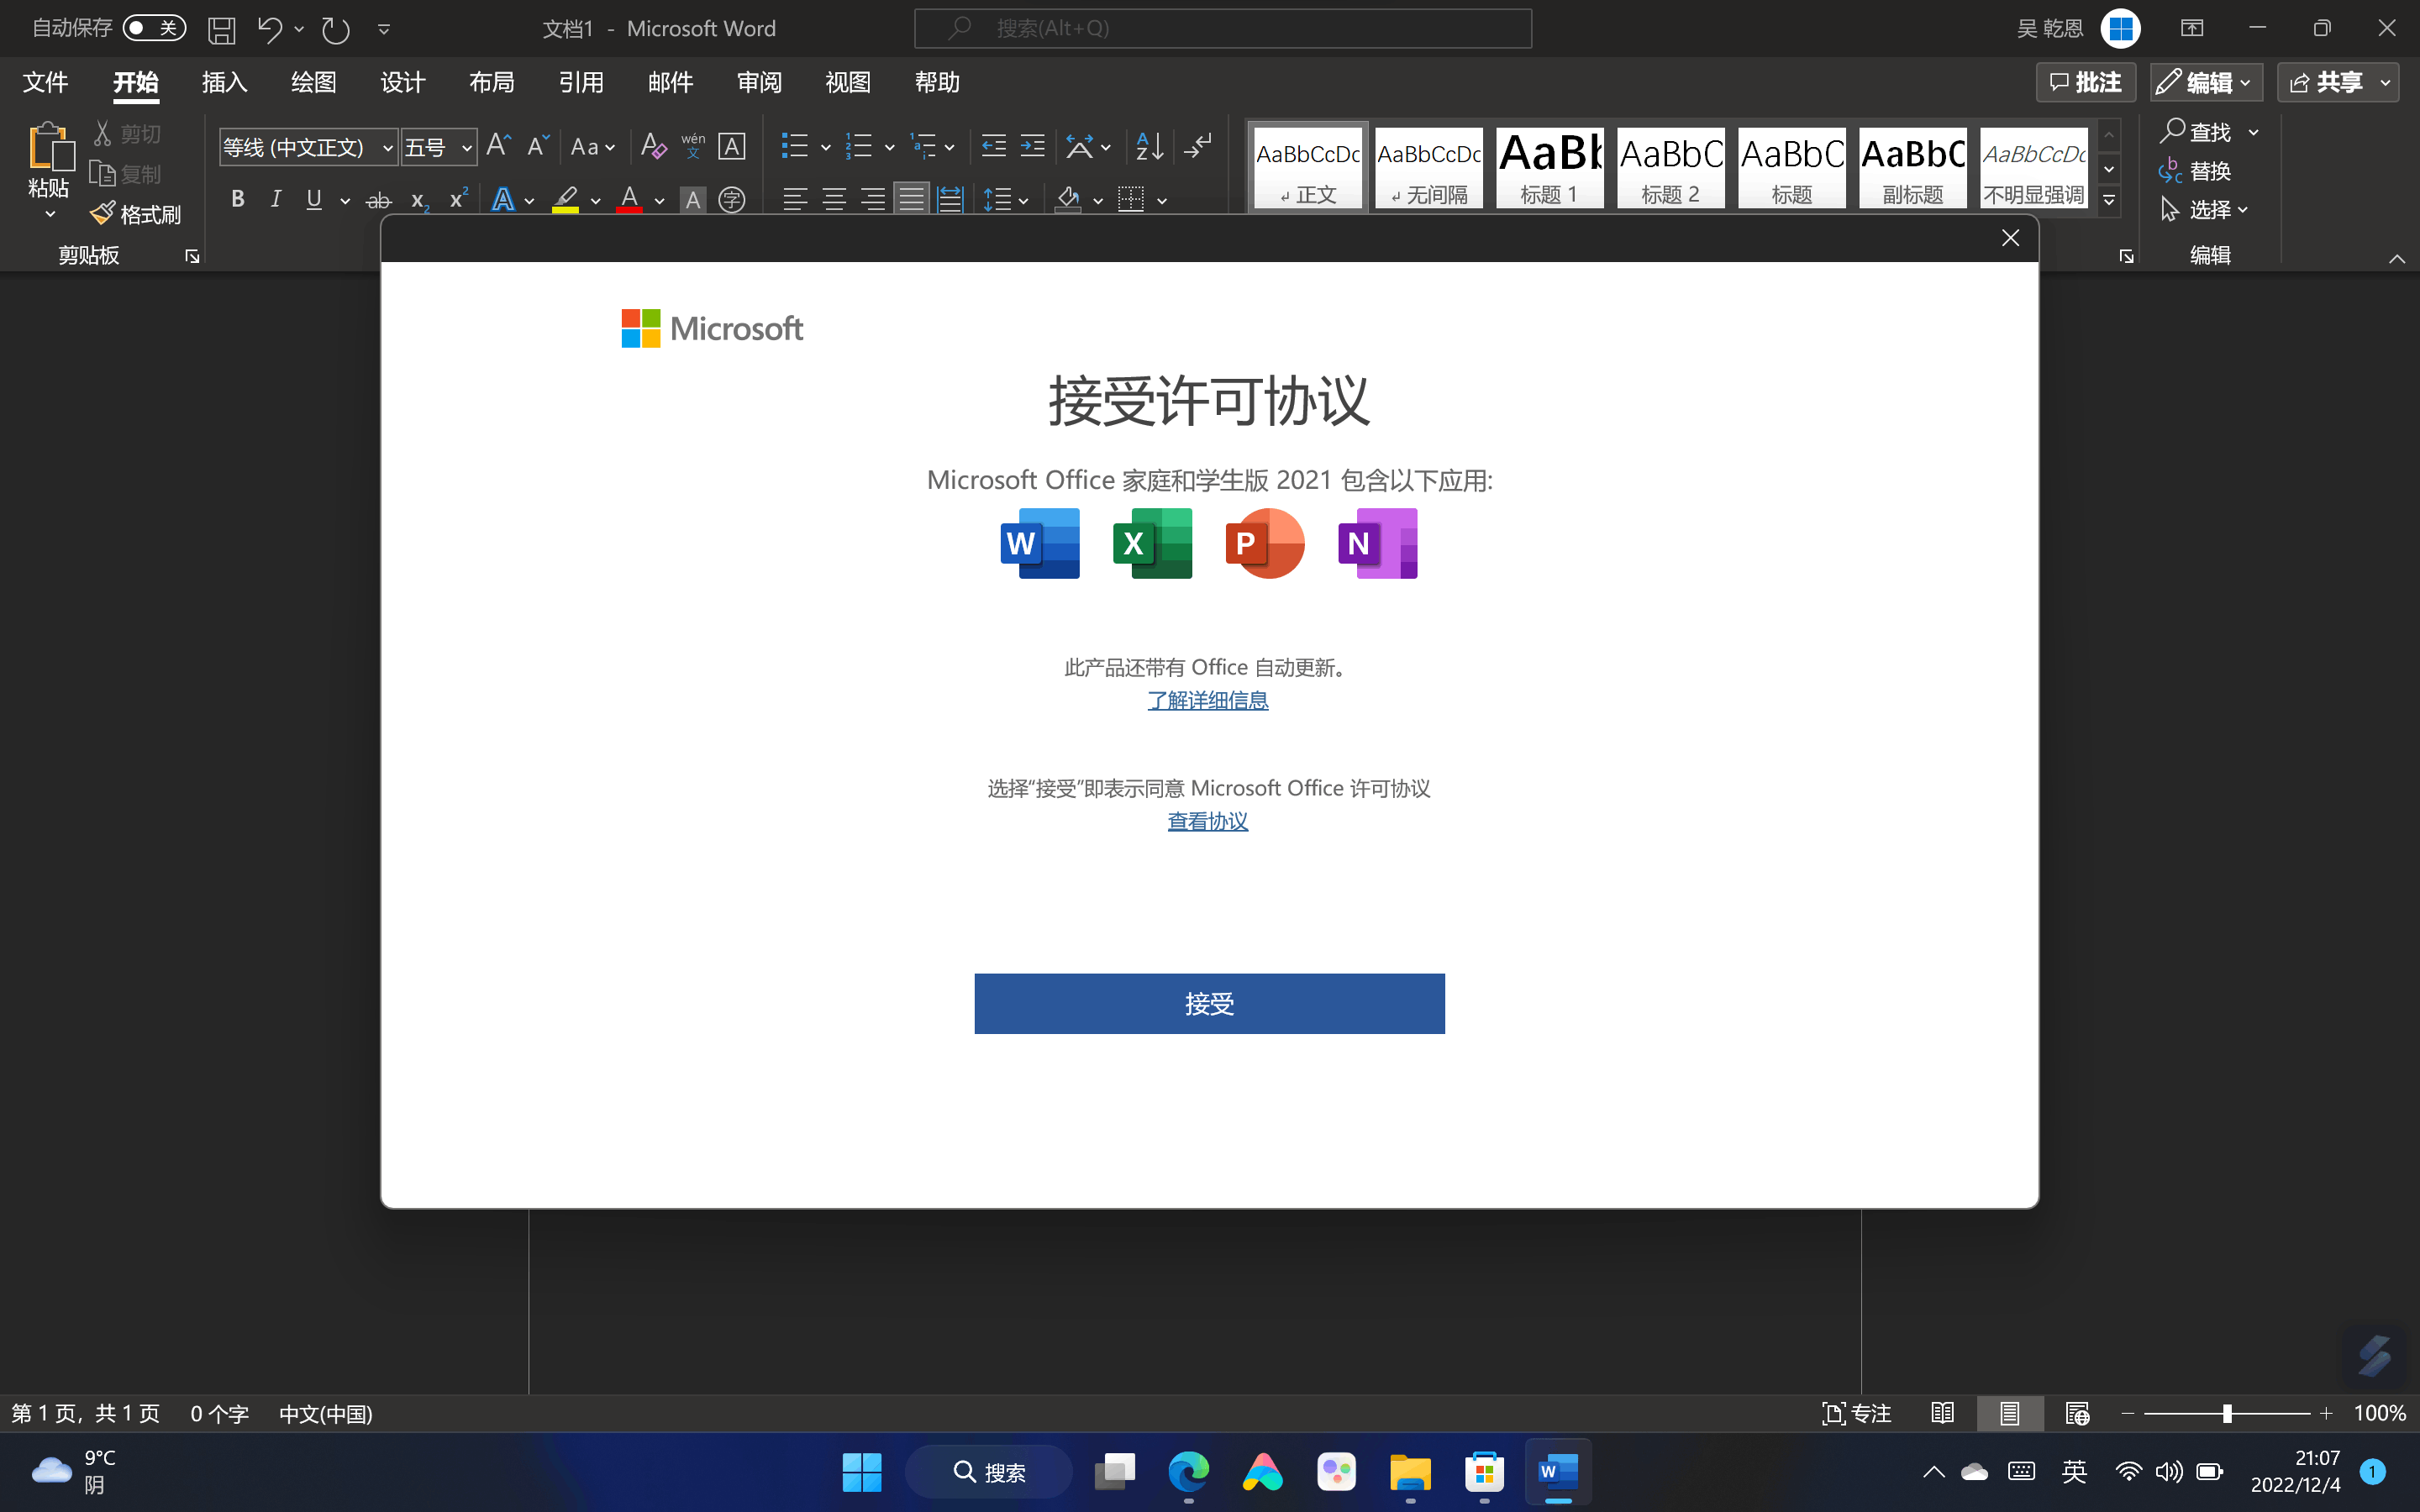Switch to Web Layout view icon
Image resolution: width=2420 pixels, height=1512 pixels.
(2077, 1413)
